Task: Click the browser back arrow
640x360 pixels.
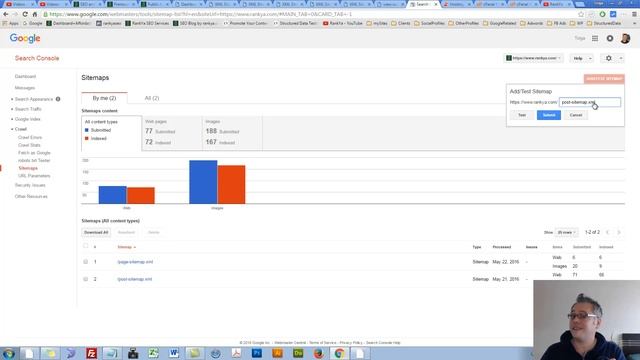Action: click(6, 14)
